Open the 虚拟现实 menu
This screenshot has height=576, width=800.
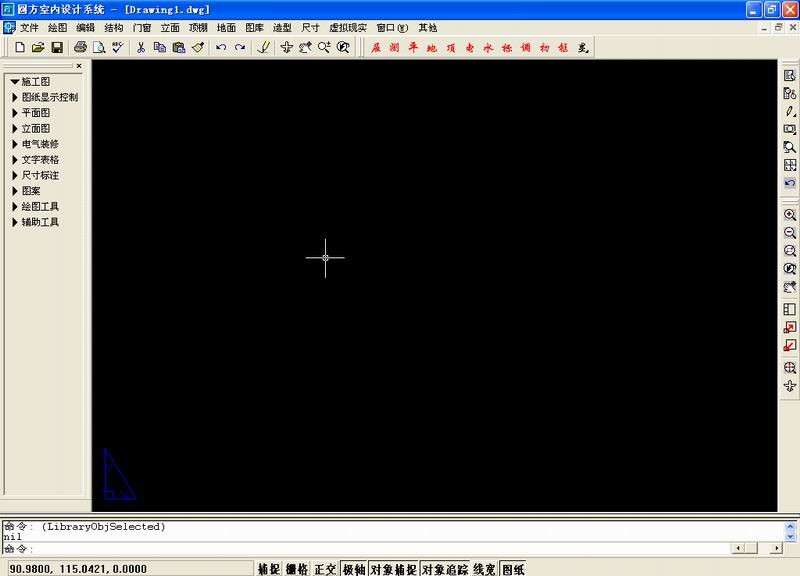[x=348, y=28]
